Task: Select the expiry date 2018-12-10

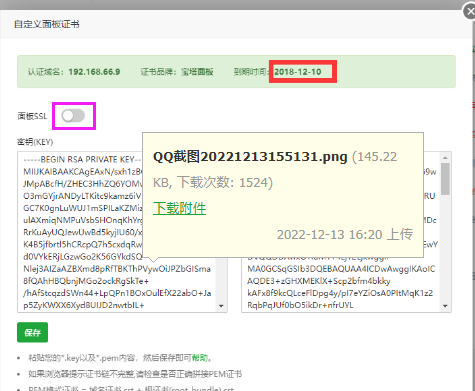Action: 298,72
